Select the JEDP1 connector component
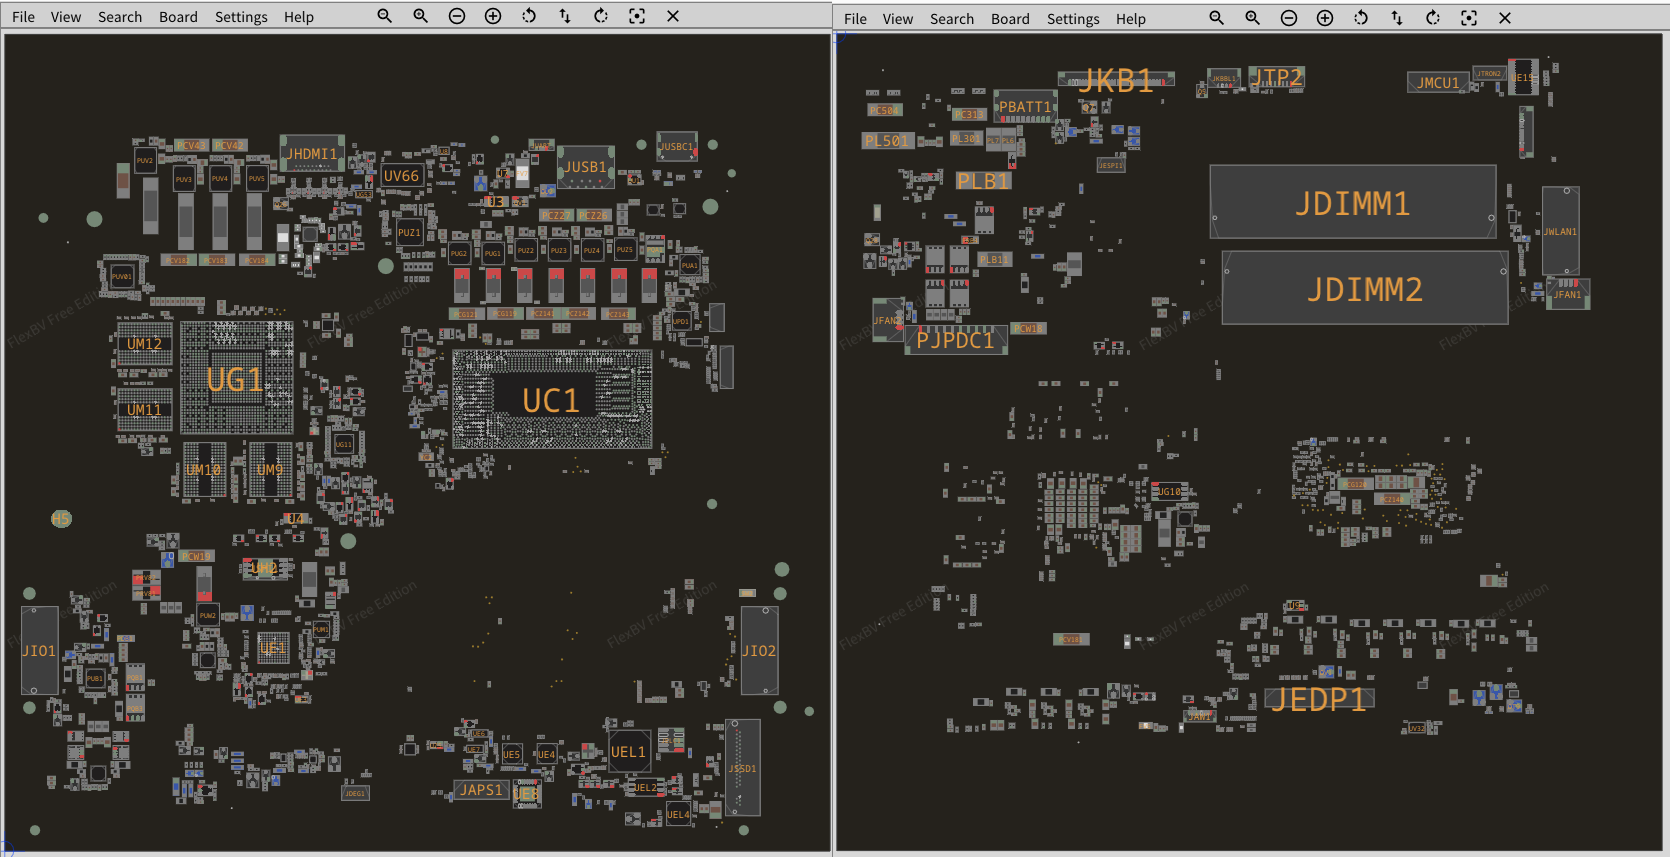Screen dimensions: 1670x857 coord(1318,699)
